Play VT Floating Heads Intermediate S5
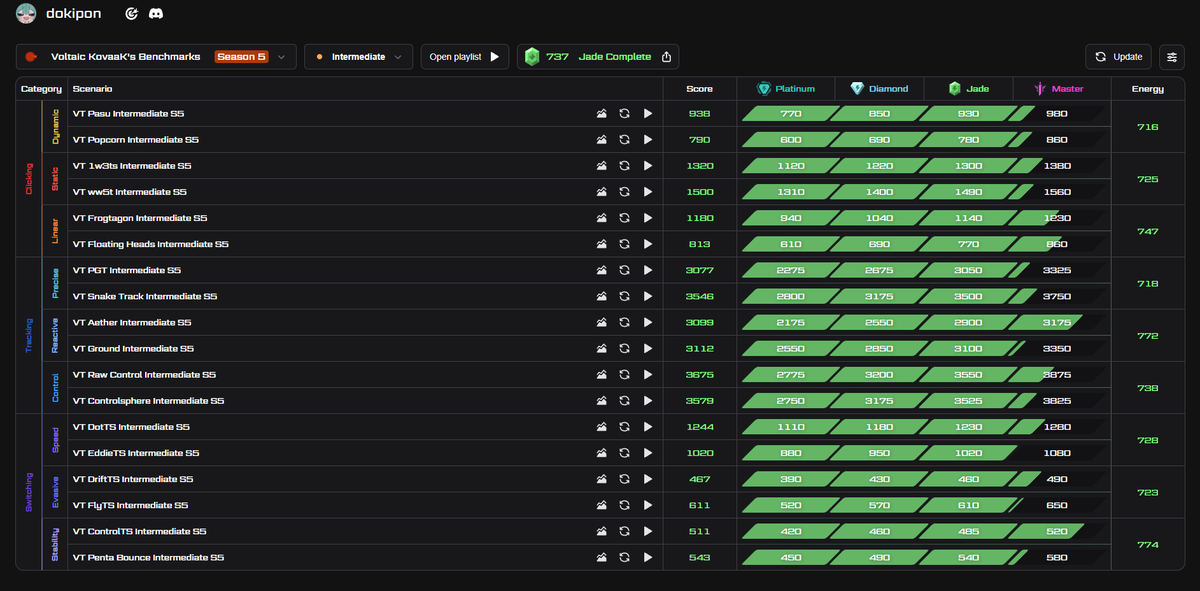The image size is (1200, 591). point(648,244)
